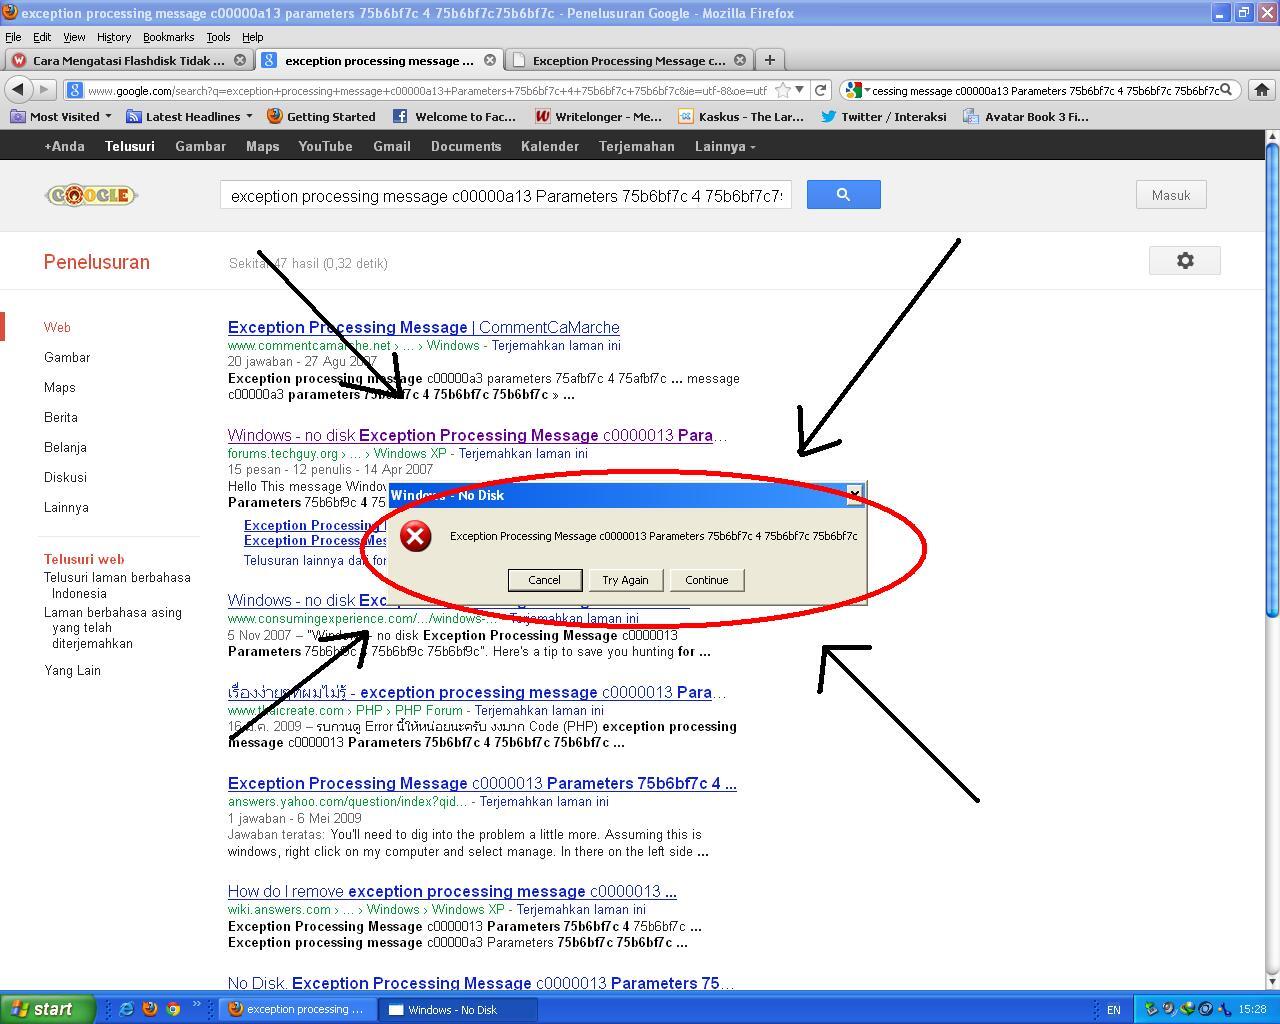
Task: Click the volume speaker tray icon
Action: 1169,1009
